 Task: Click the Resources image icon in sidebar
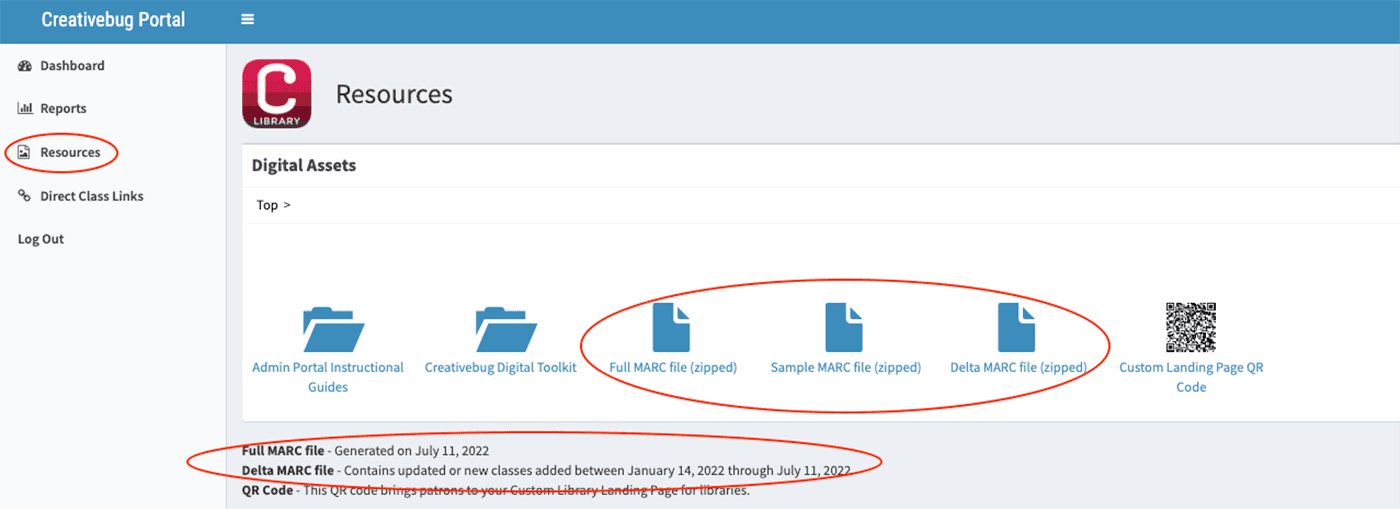pyautogui.click(x=25, y=153)
